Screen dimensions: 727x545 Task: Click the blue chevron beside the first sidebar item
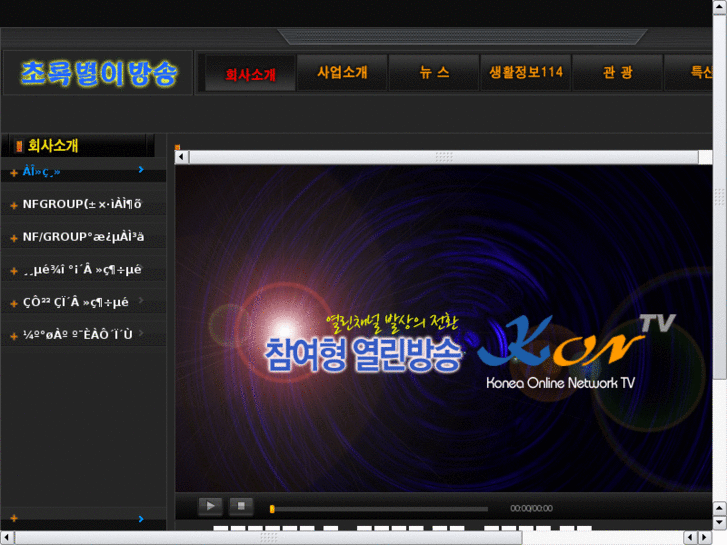(x=141, y=170)
